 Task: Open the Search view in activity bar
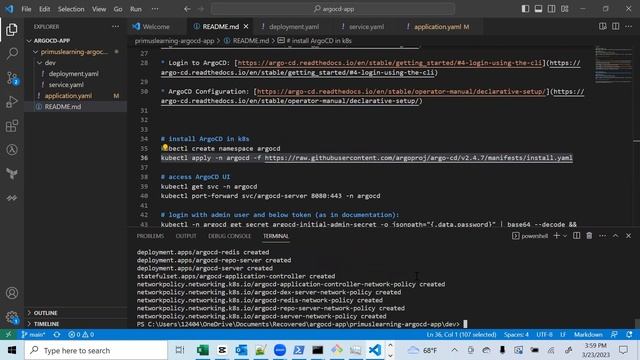point(12,53)
